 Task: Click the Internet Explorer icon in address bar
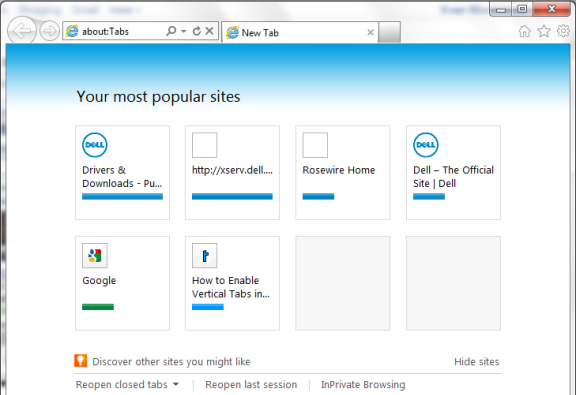tap(72, 31)
